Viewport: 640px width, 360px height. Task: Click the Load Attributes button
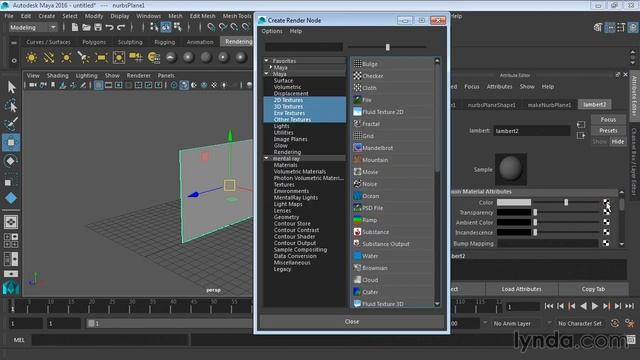tap(522, 289)
